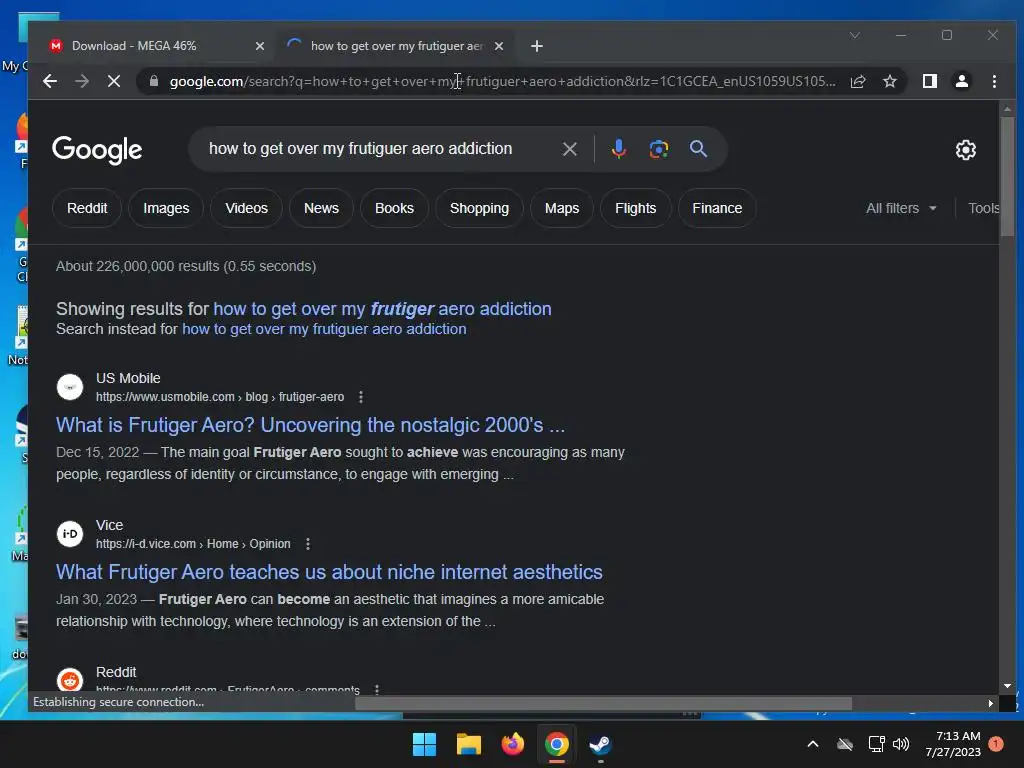The width and height of the screenshot is (1024, 768).
Task: Open What is Frutiger Aero result
Action: [x=310, y=425]
